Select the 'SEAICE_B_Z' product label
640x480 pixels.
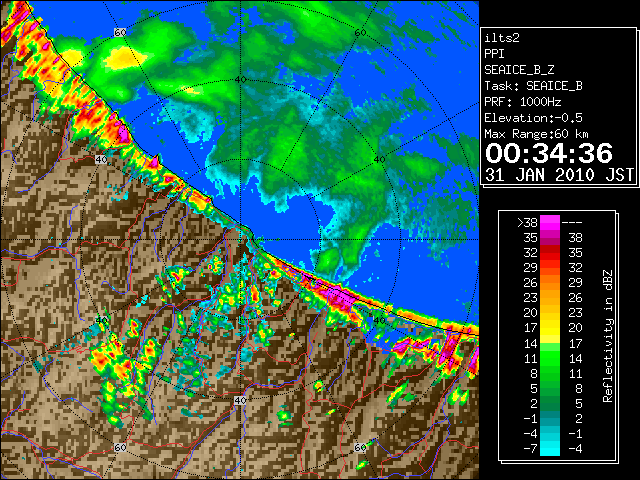pyautogui.click(x=519, y=70)
